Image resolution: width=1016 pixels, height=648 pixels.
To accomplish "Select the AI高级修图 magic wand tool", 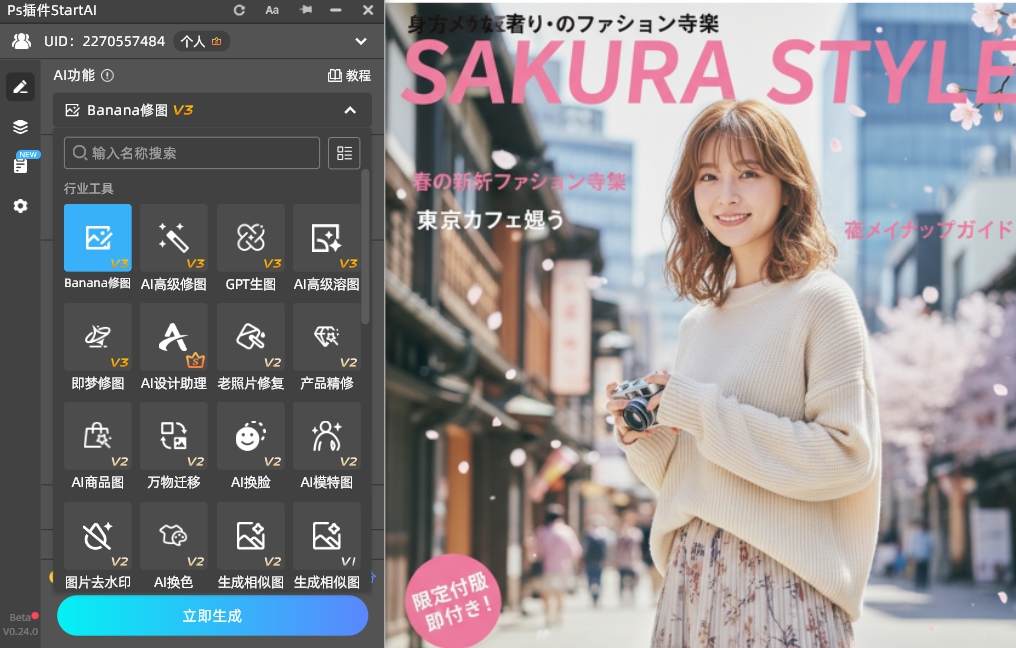I will coord(174,238).
